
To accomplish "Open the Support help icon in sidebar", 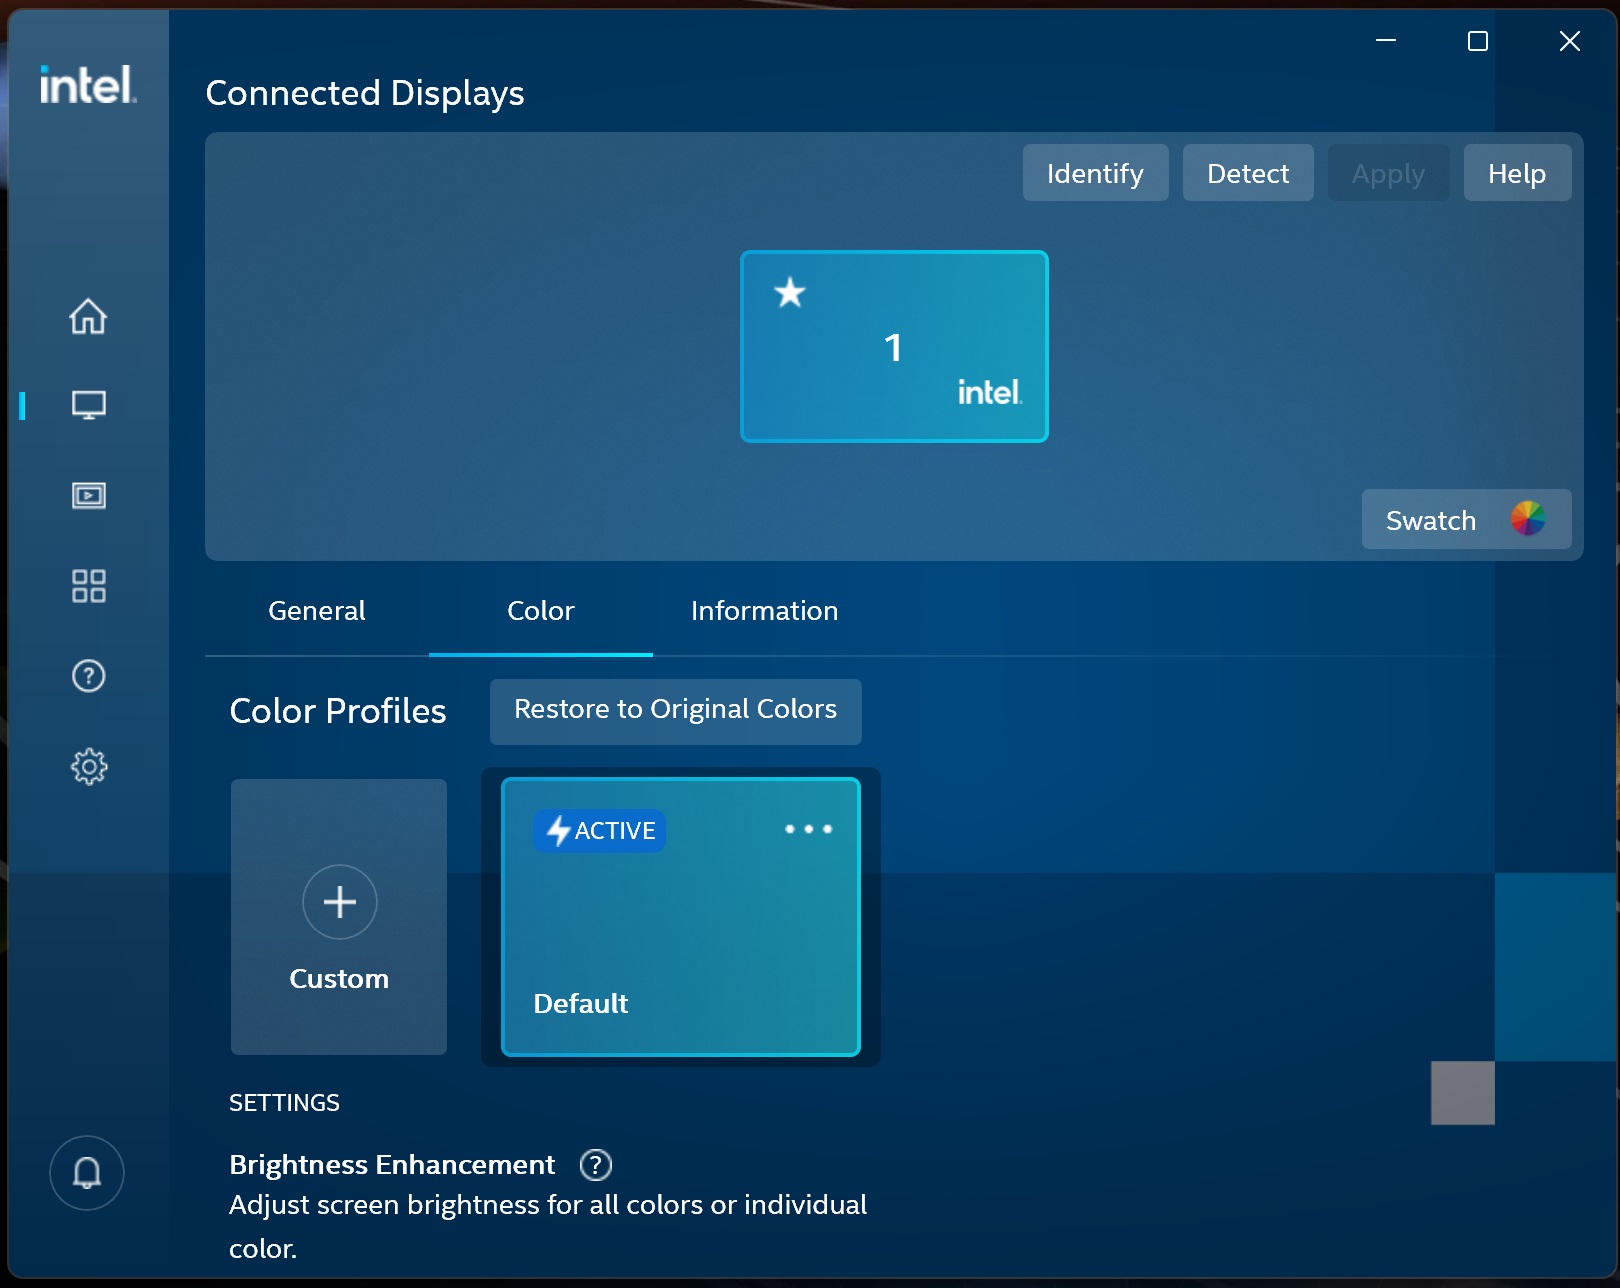I will pos(89,676).
